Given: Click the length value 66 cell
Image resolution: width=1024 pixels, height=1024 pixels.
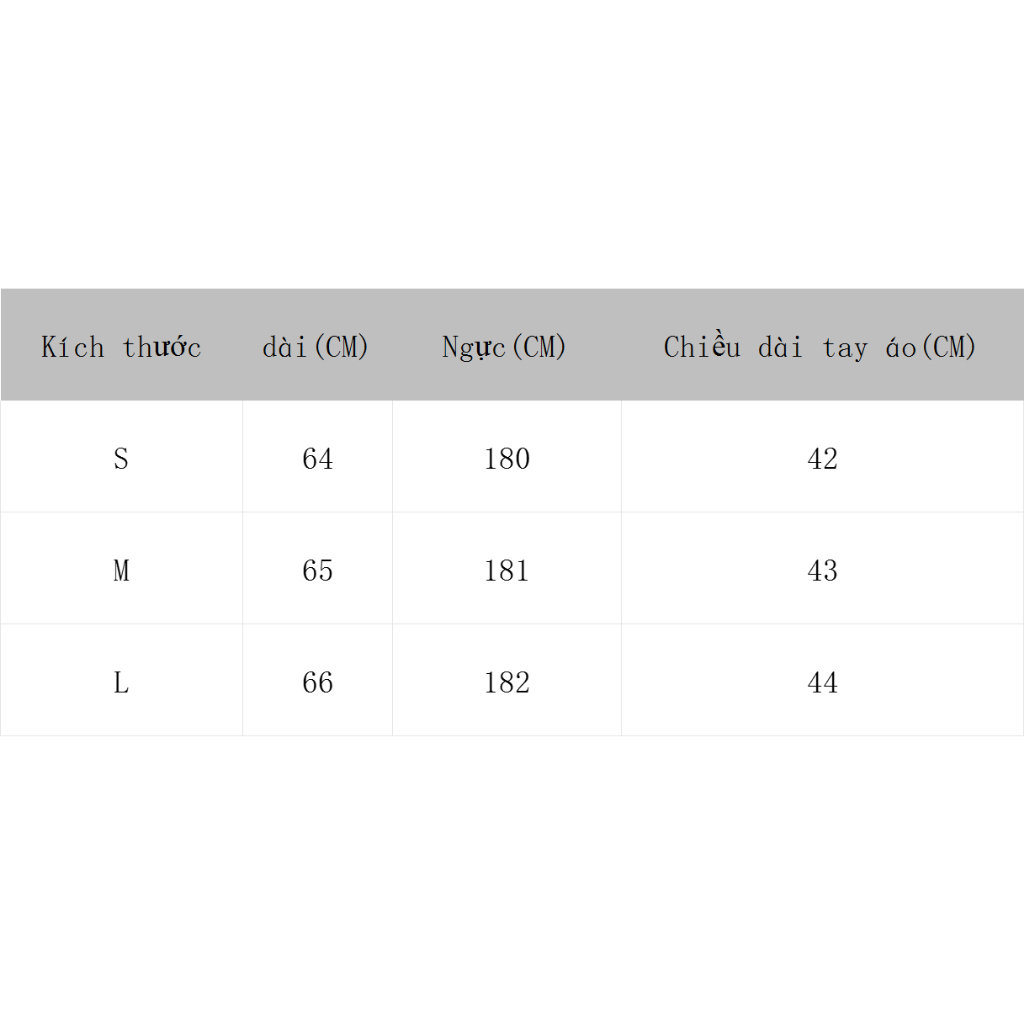Looking at the screenshot, I should click(x=317, y=683).
